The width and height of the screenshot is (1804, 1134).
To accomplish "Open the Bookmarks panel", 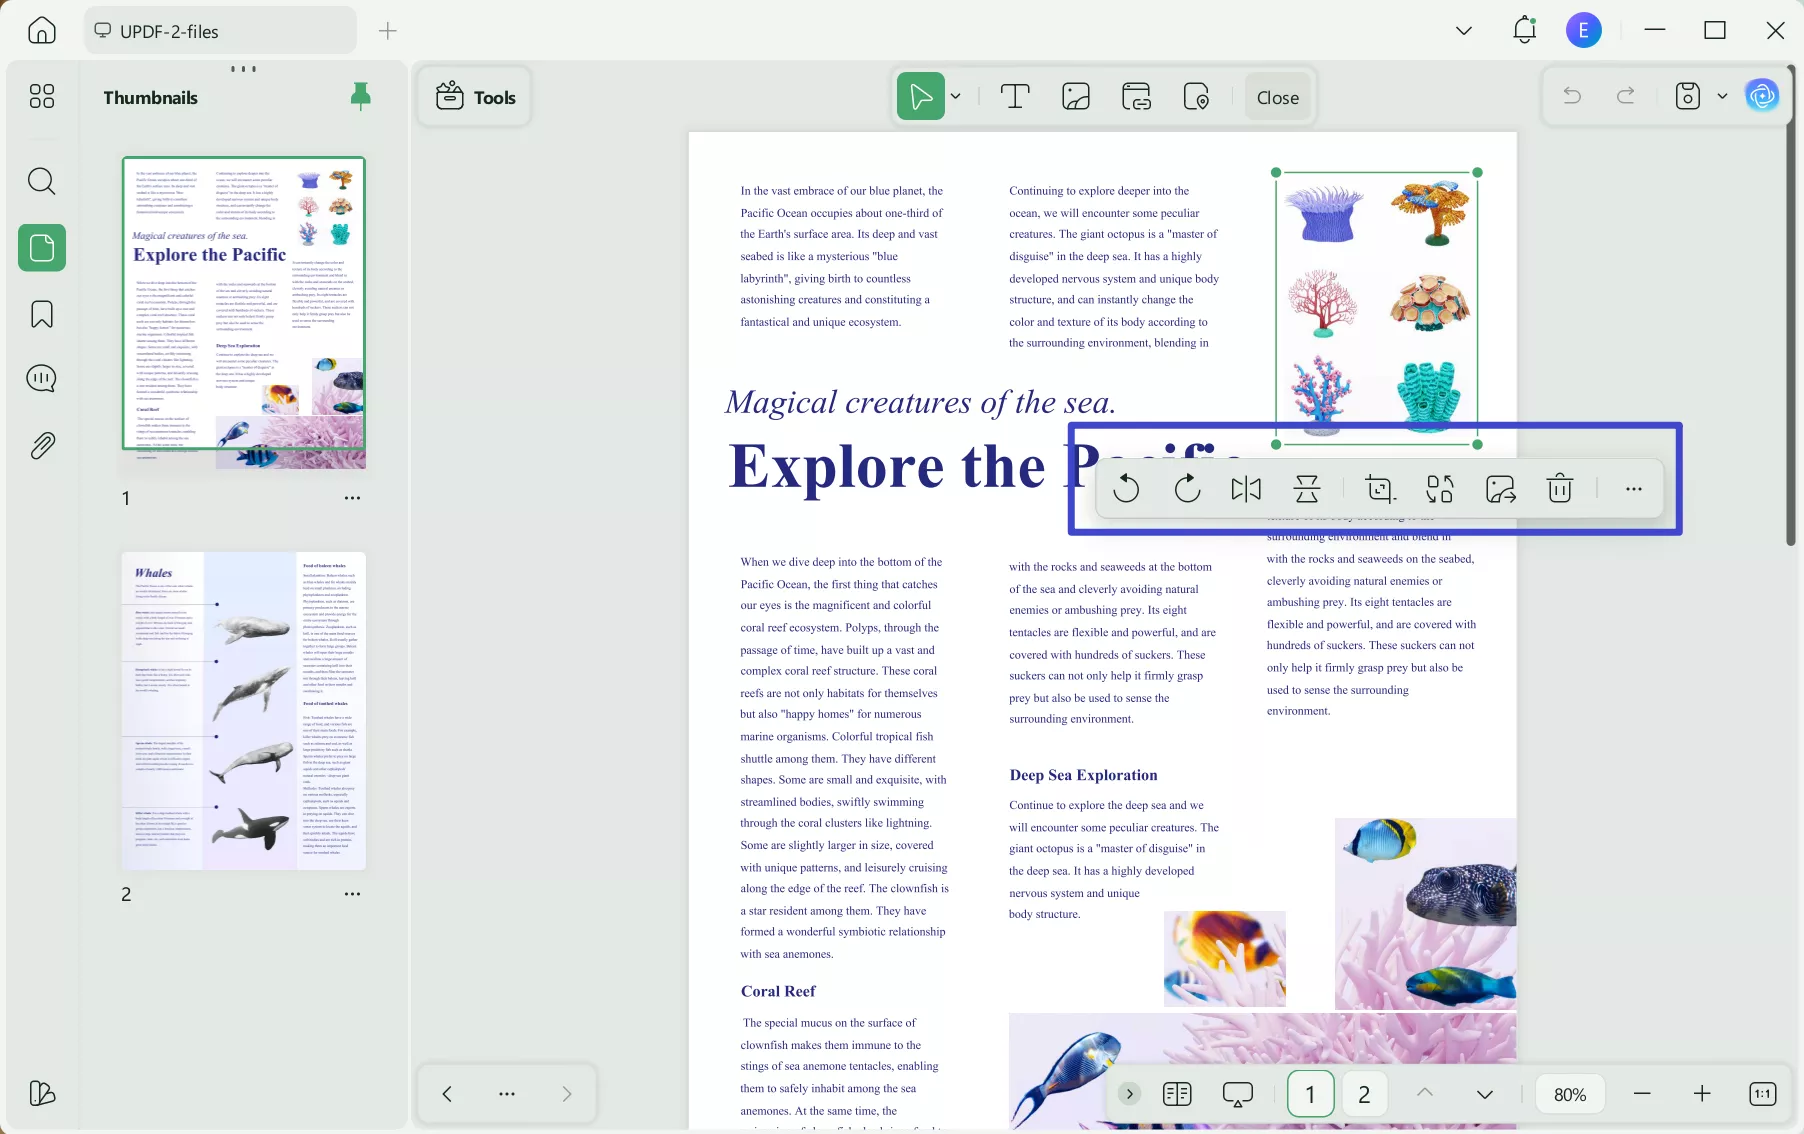I will 42,314.
